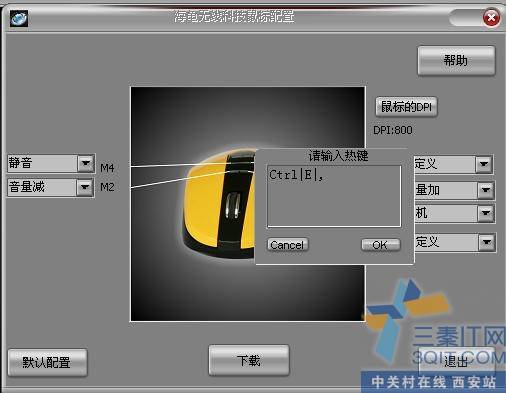This screenshot has height=393, width=506.
Task: Cancel the hotkey input dialog
Action: pos(287,245)
